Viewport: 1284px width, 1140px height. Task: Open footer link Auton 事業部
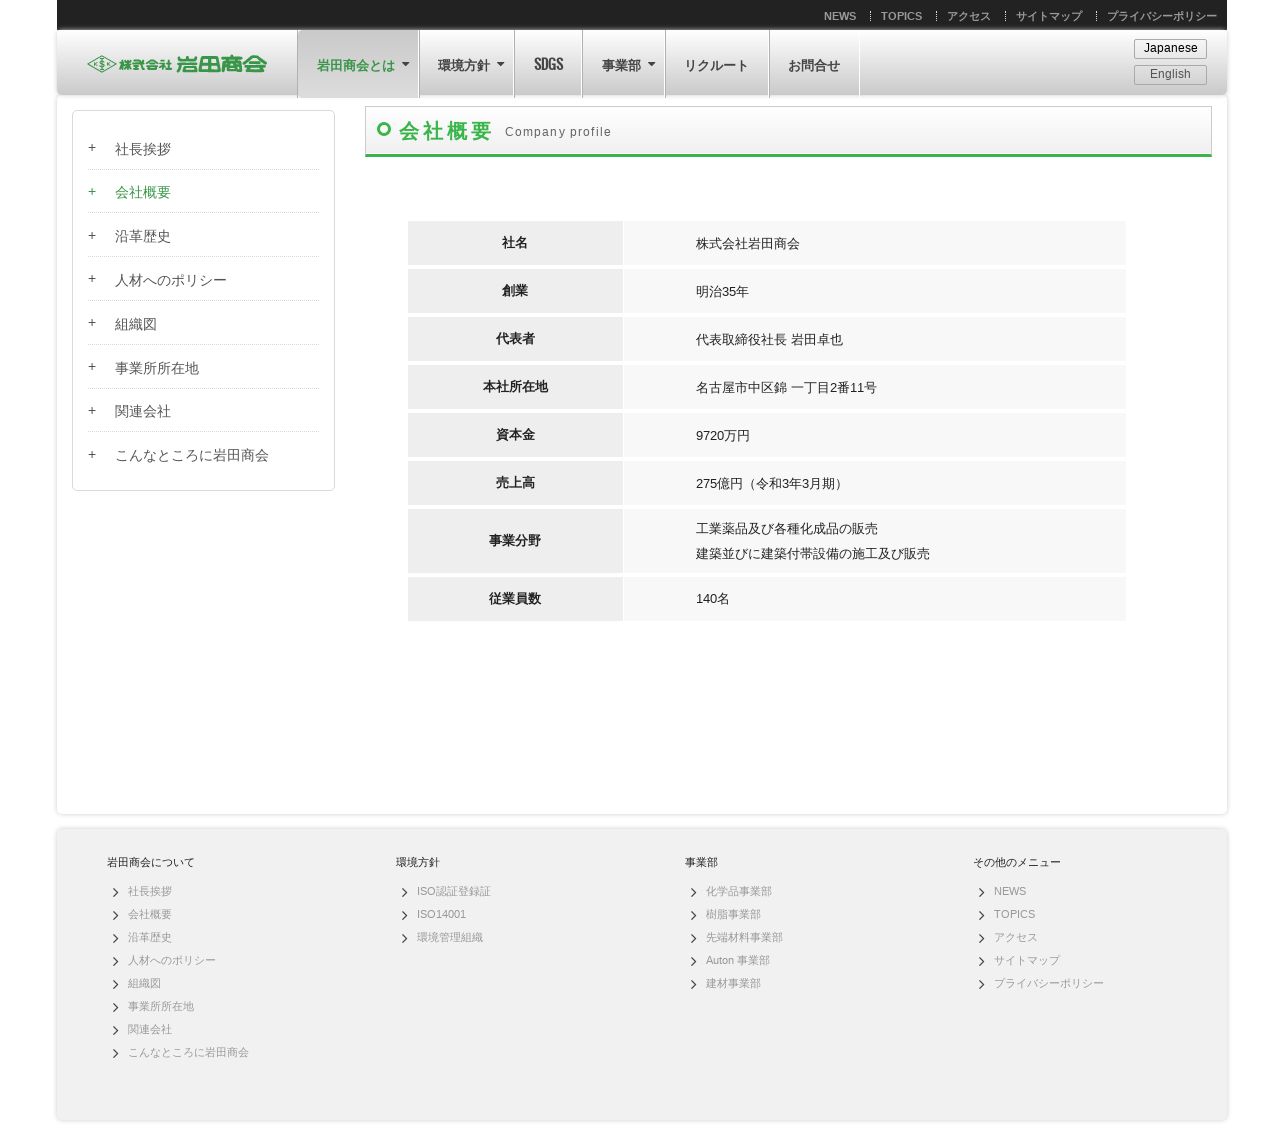click(x=738, y=960)
